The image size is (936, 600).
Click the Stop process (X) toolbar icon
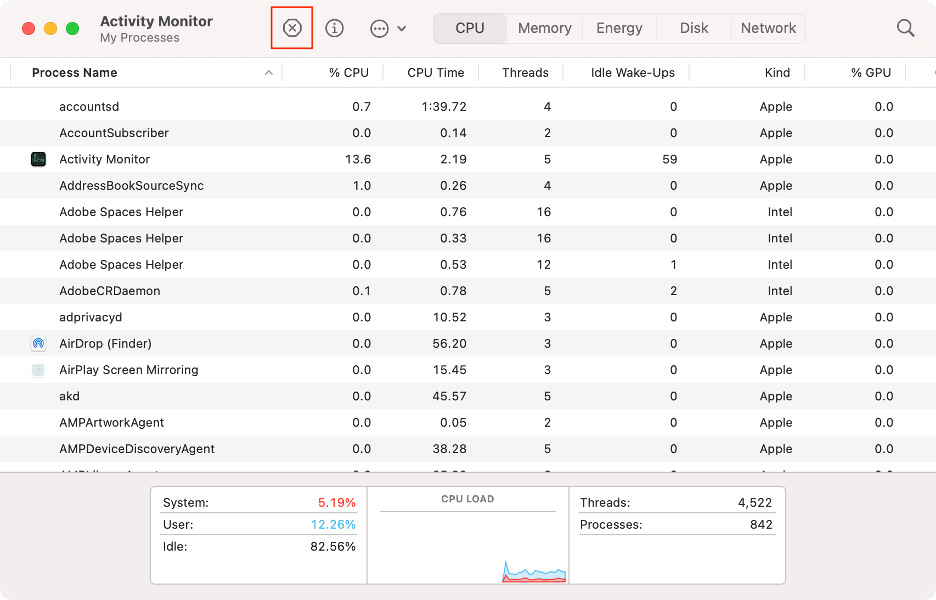point(292,27)
